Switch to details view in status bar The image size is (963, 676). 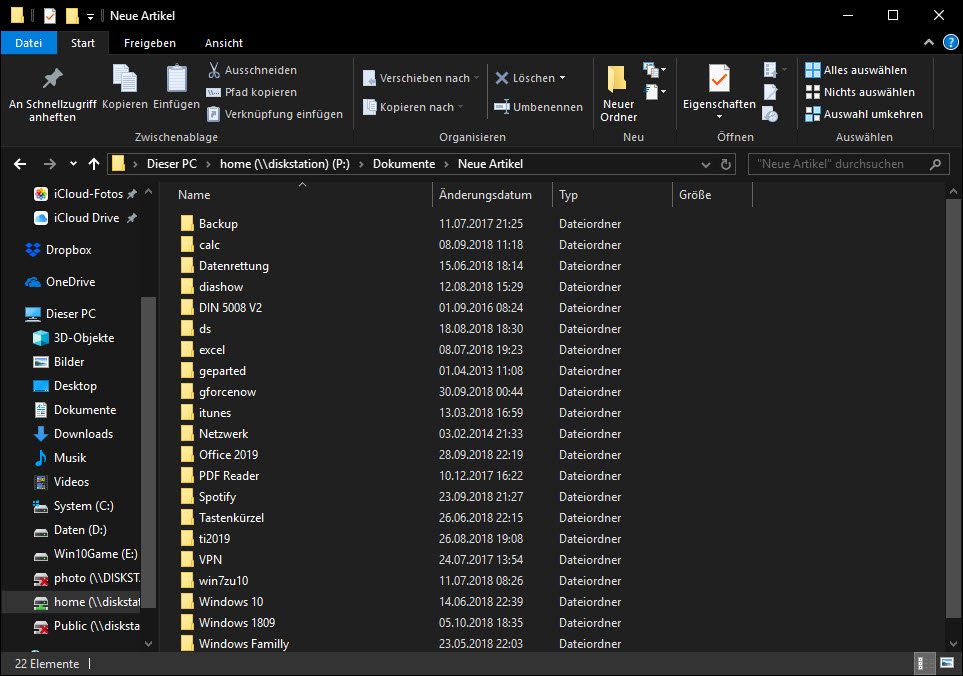pyautogui.click(x=920, y=663)
